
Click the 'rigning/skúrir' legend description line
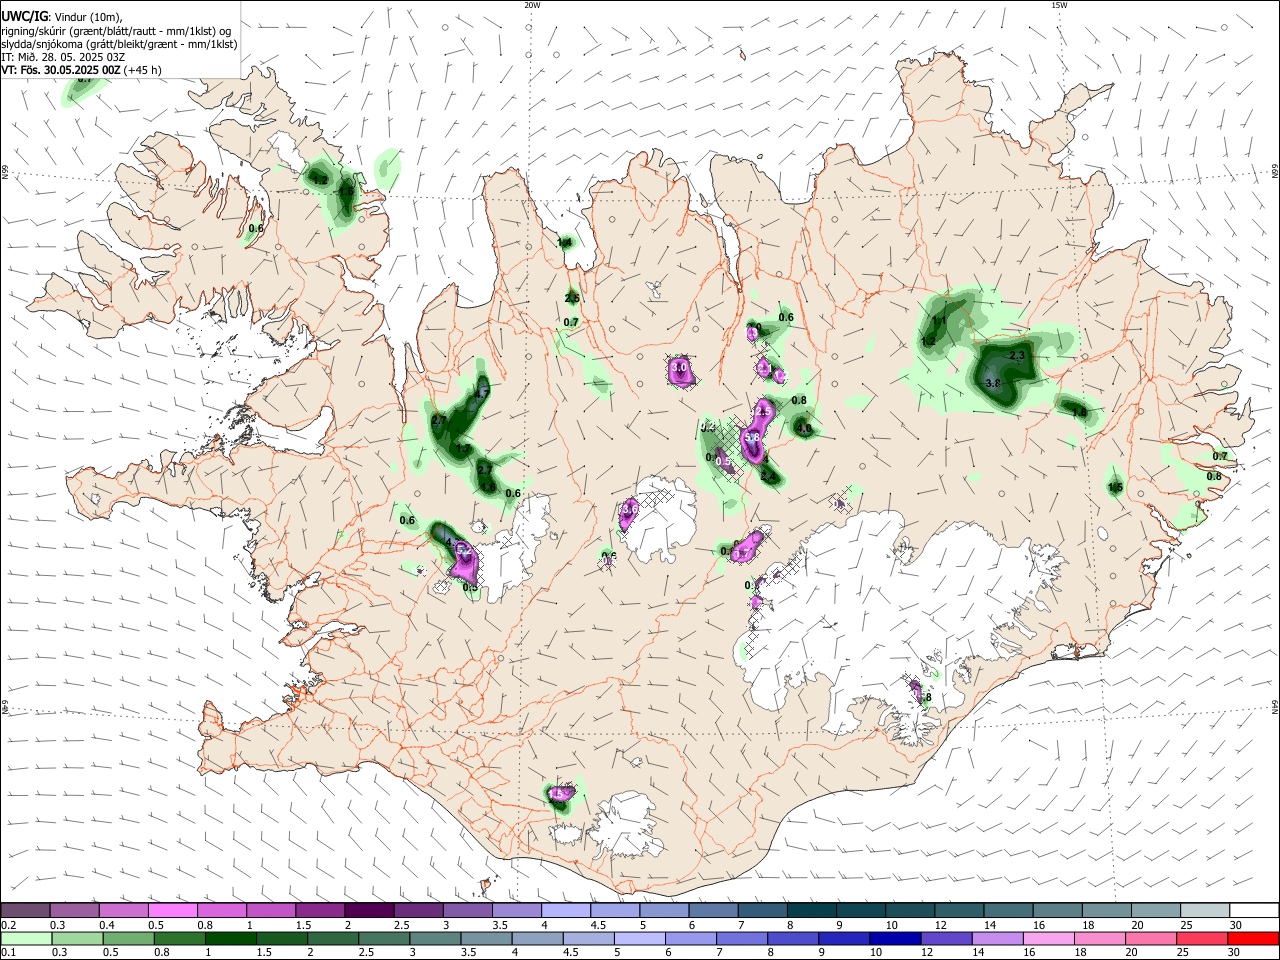pyautogui.click(x=116, y=31)
